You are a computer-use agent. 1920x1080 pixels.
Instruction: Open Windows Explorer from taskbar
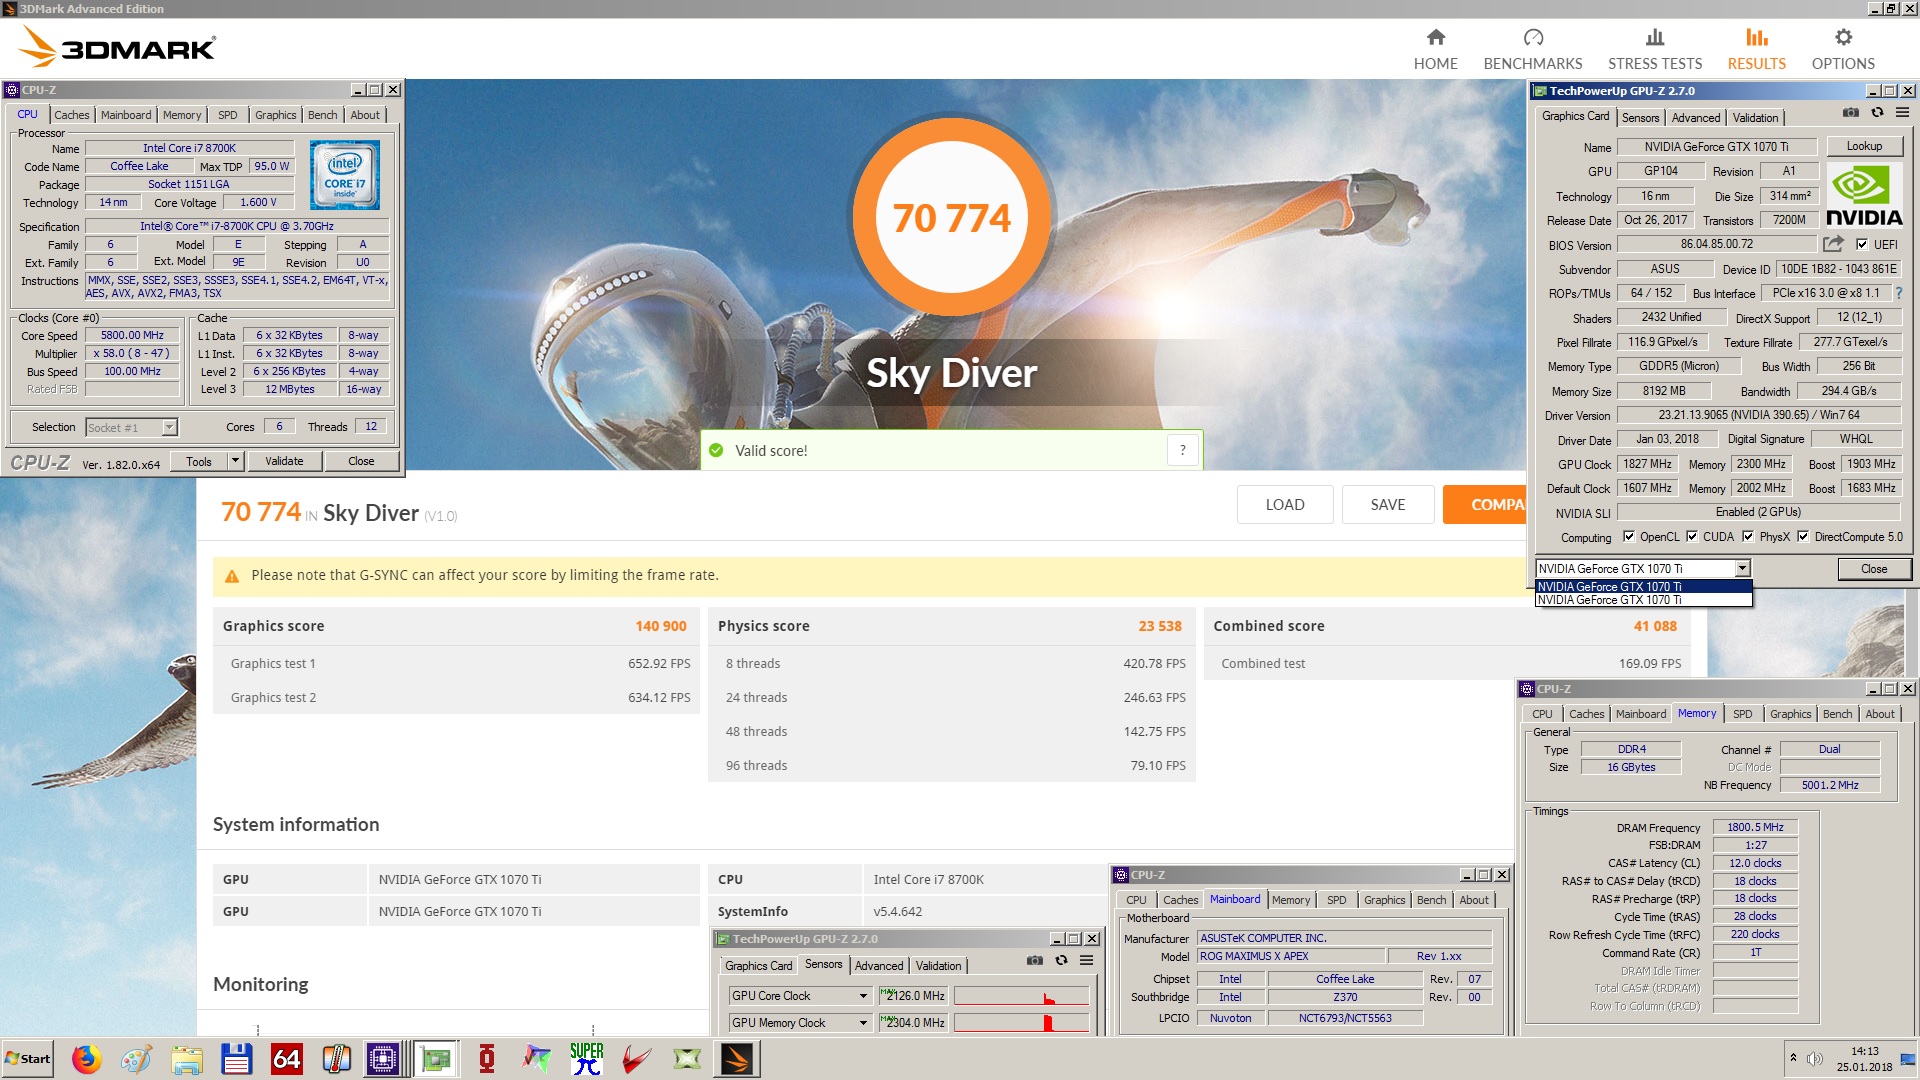(186, 1059)
